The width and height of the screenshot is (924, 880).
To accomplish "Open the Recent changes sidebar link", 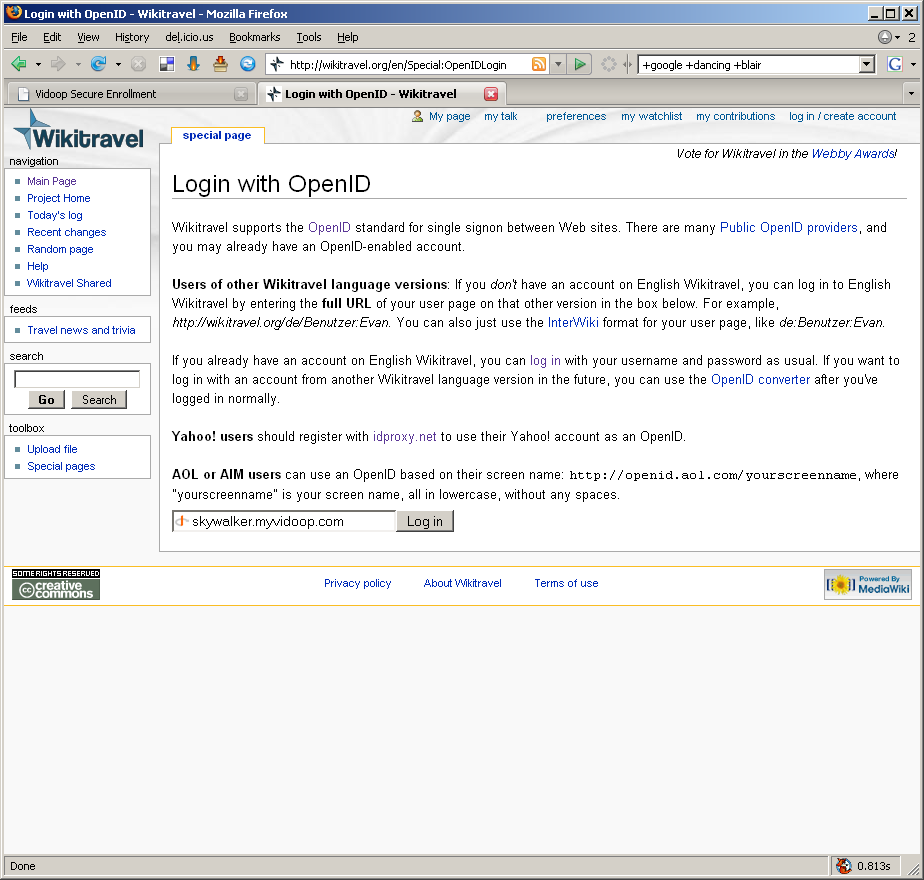I will pos(67,232).
